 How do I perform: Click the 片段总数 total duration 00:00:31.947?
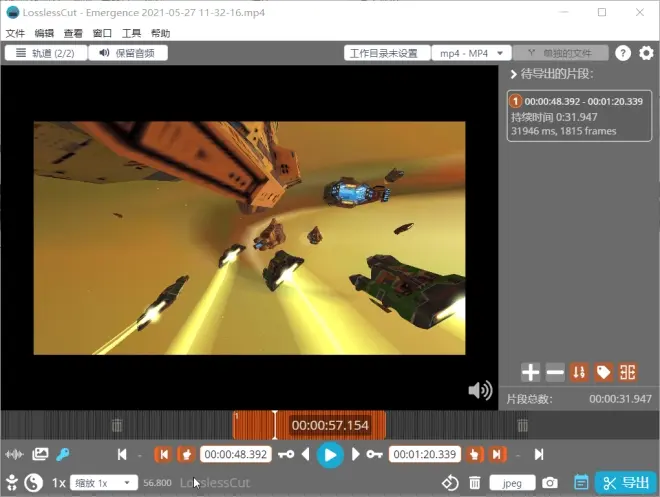coord(620,399)
